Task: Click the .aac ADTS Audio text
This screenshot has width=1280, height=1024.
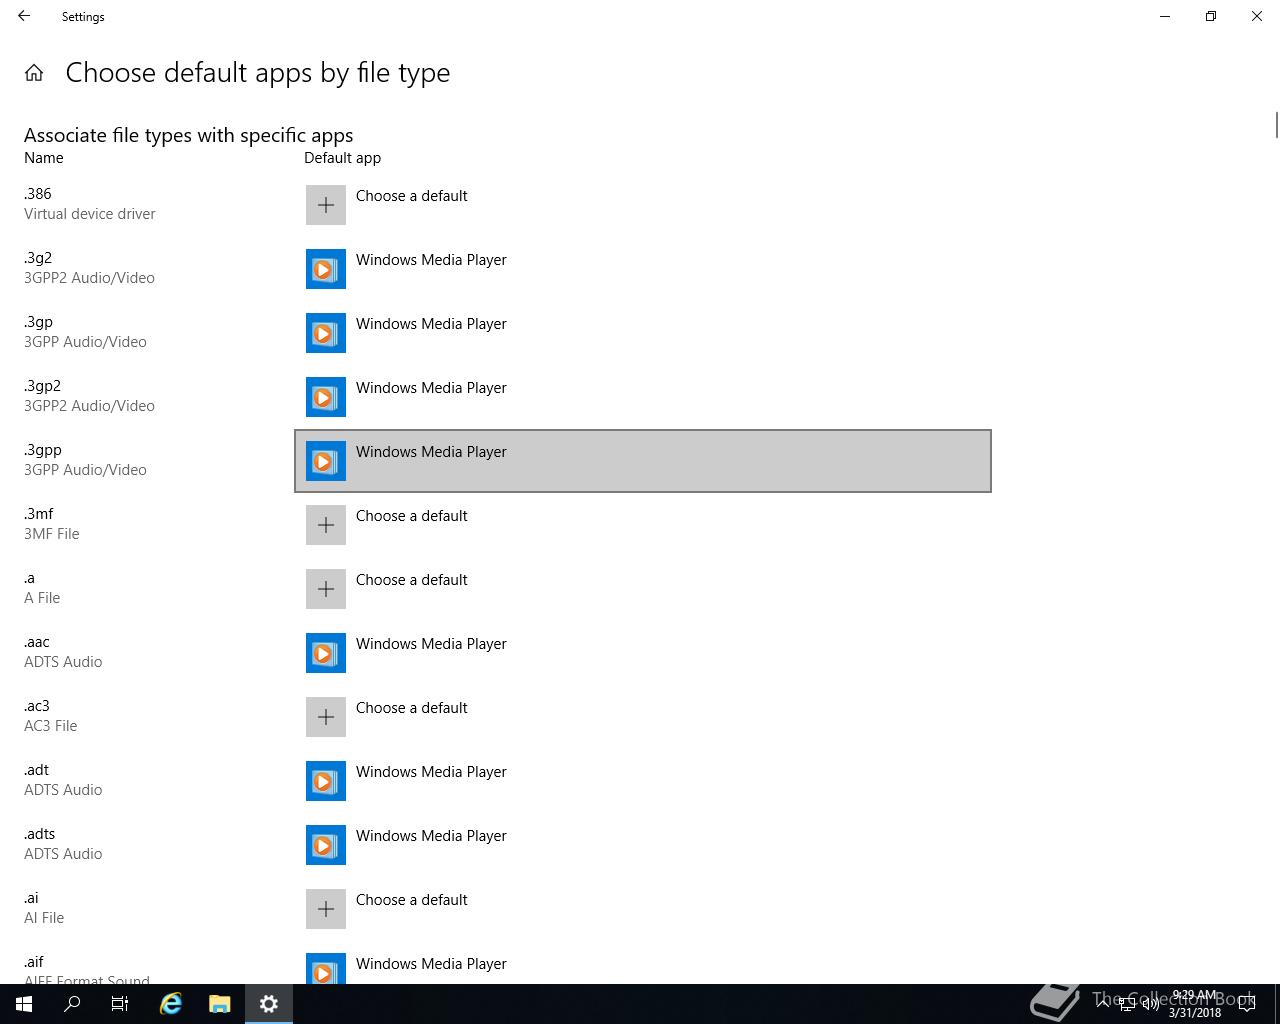Action: tap(63, 652)
